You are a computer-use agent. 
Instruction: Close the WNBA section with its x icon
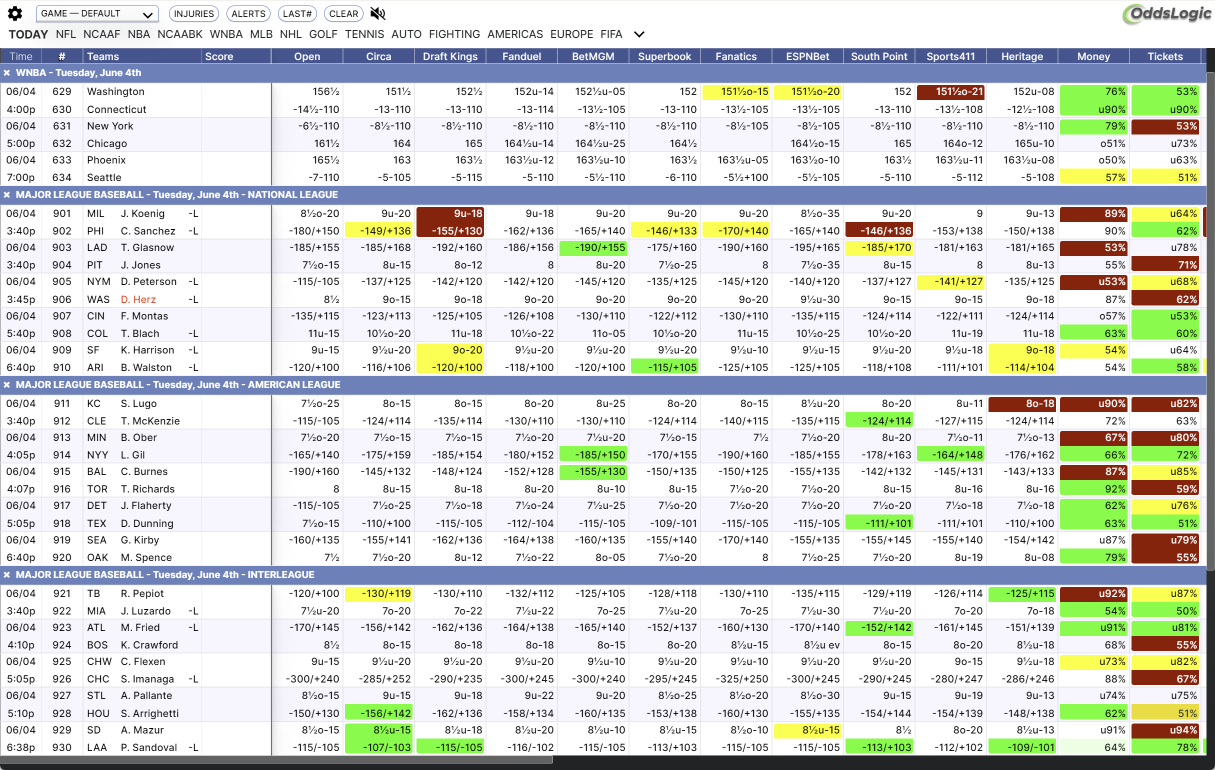7,73
